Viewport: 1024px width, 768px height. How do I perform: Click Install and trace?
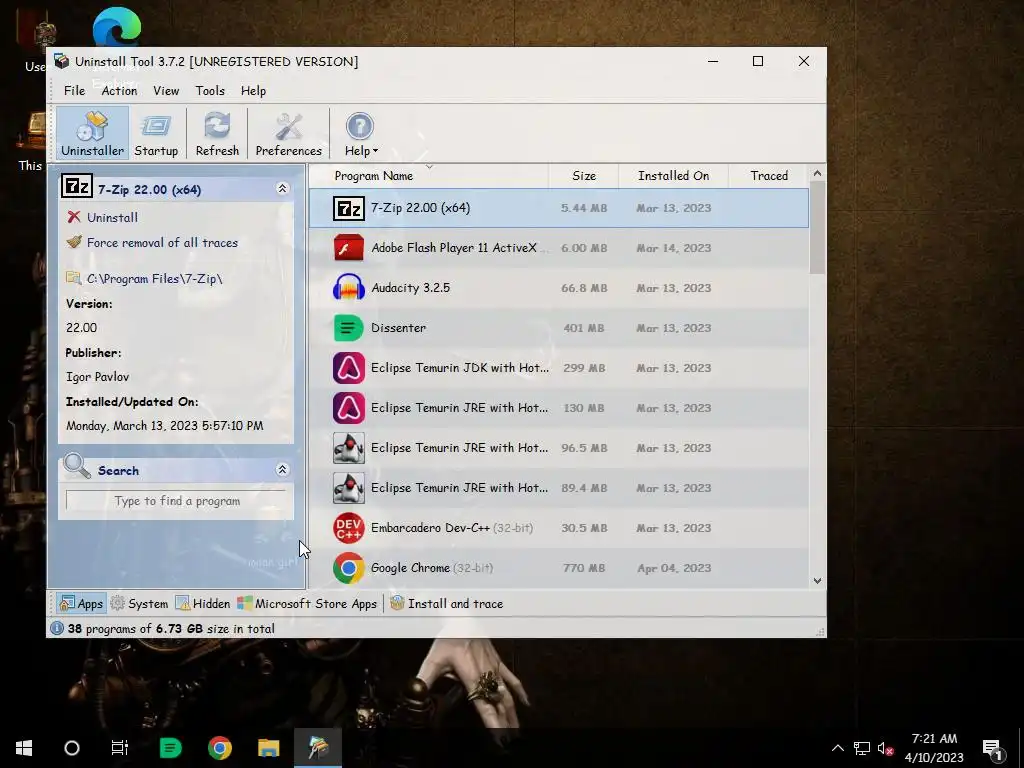point(447,603)
